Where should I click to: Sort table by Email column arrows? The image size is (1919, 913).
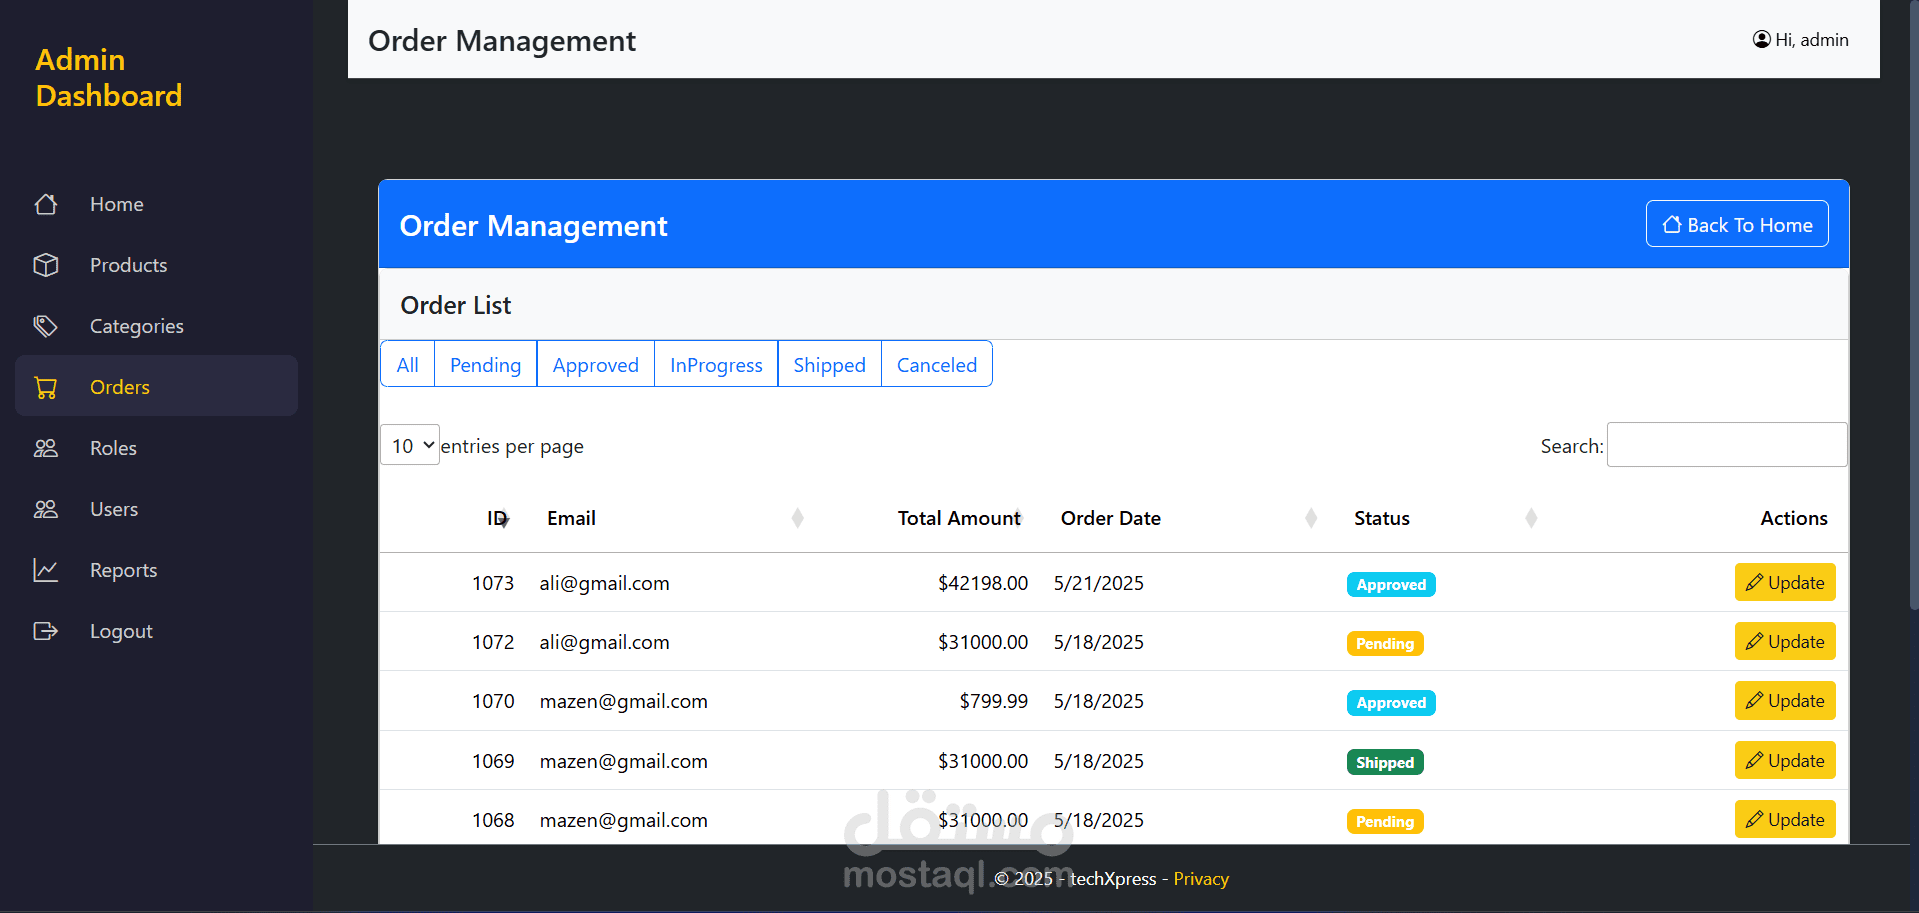click(x=797, y=518)
